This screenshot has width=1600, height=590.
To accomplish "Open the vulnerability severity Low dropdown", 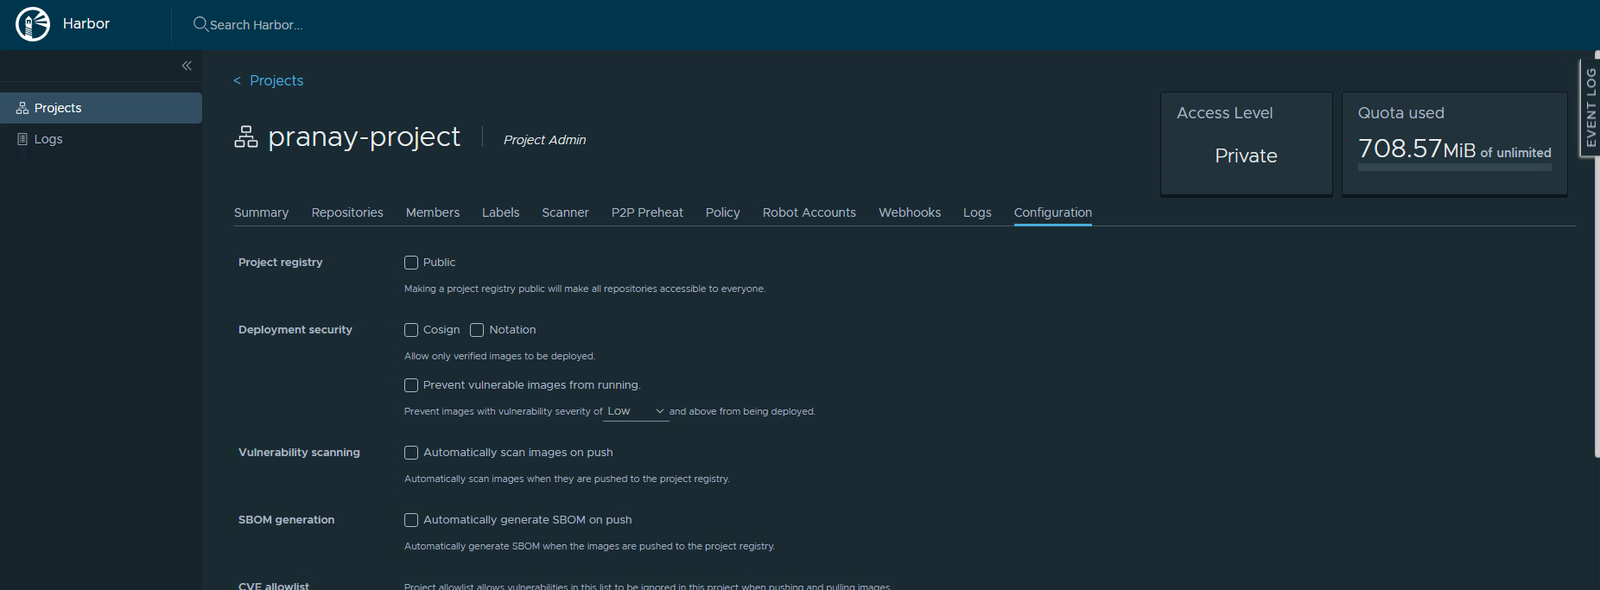I will 636,411.
